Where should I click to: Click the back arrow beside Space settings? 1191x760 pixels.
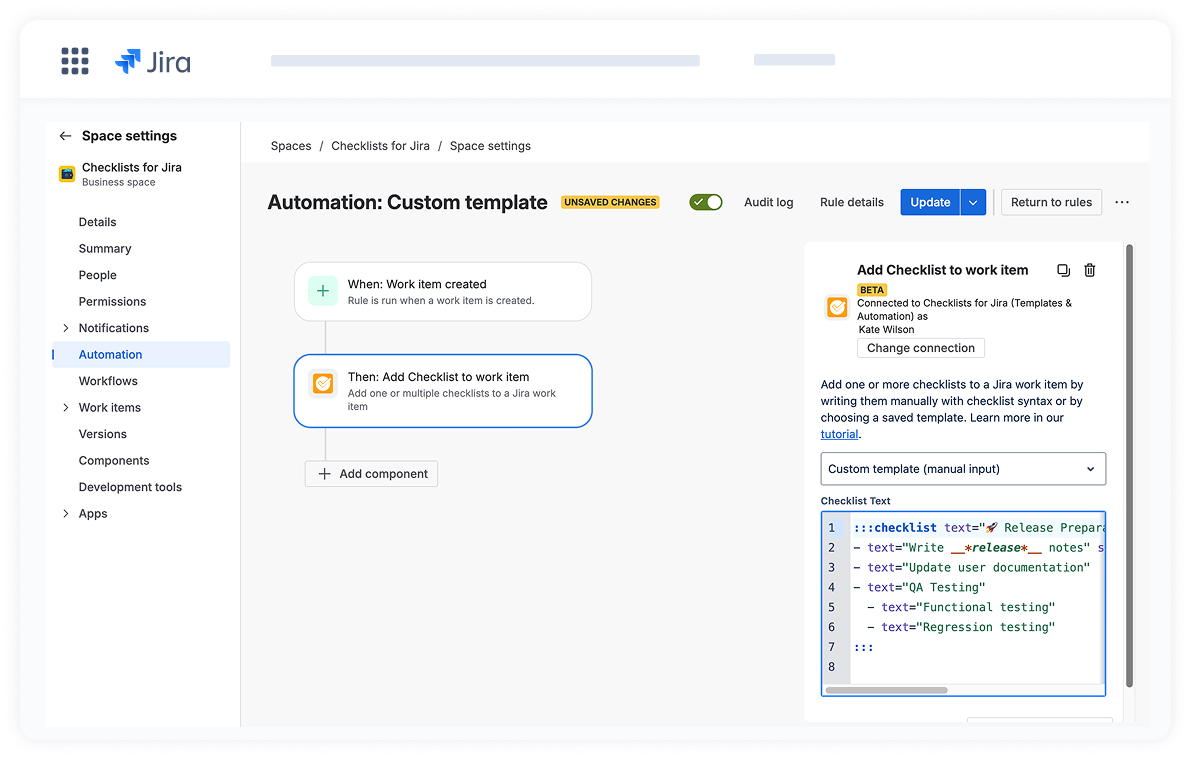coord(65,136)
